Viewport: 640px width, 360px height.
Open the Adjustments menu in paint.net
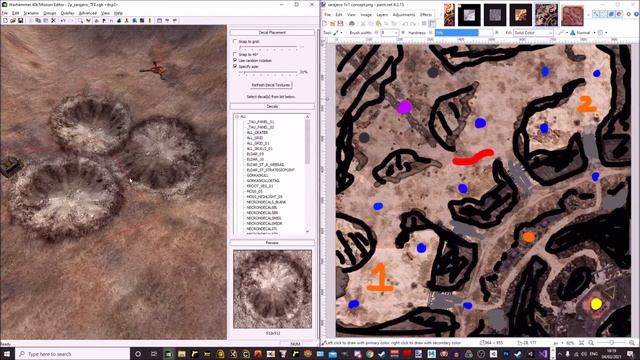[404, 15]
